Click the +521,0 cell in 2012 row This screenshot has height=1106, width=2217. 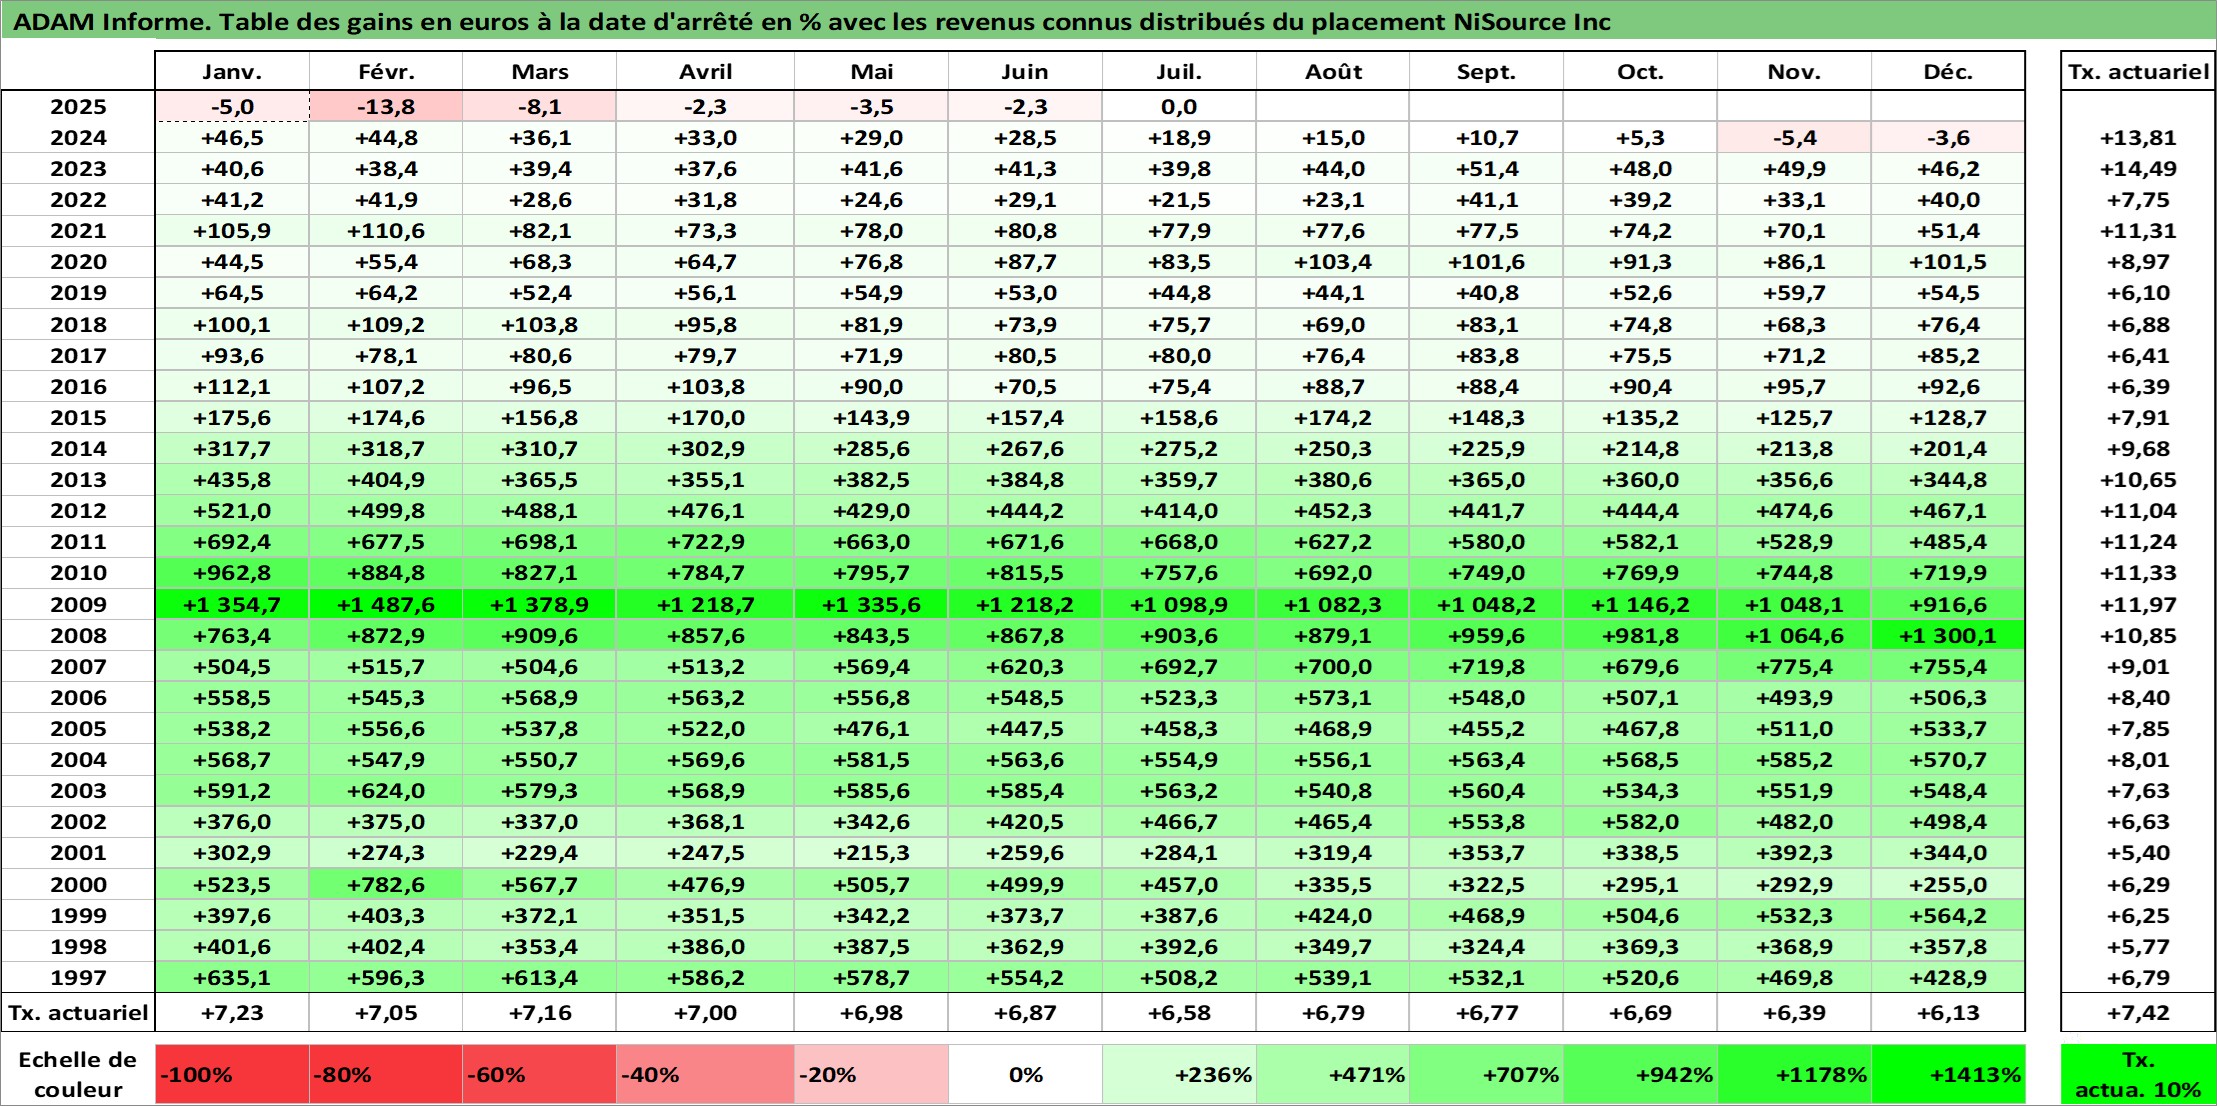[232, 511]
